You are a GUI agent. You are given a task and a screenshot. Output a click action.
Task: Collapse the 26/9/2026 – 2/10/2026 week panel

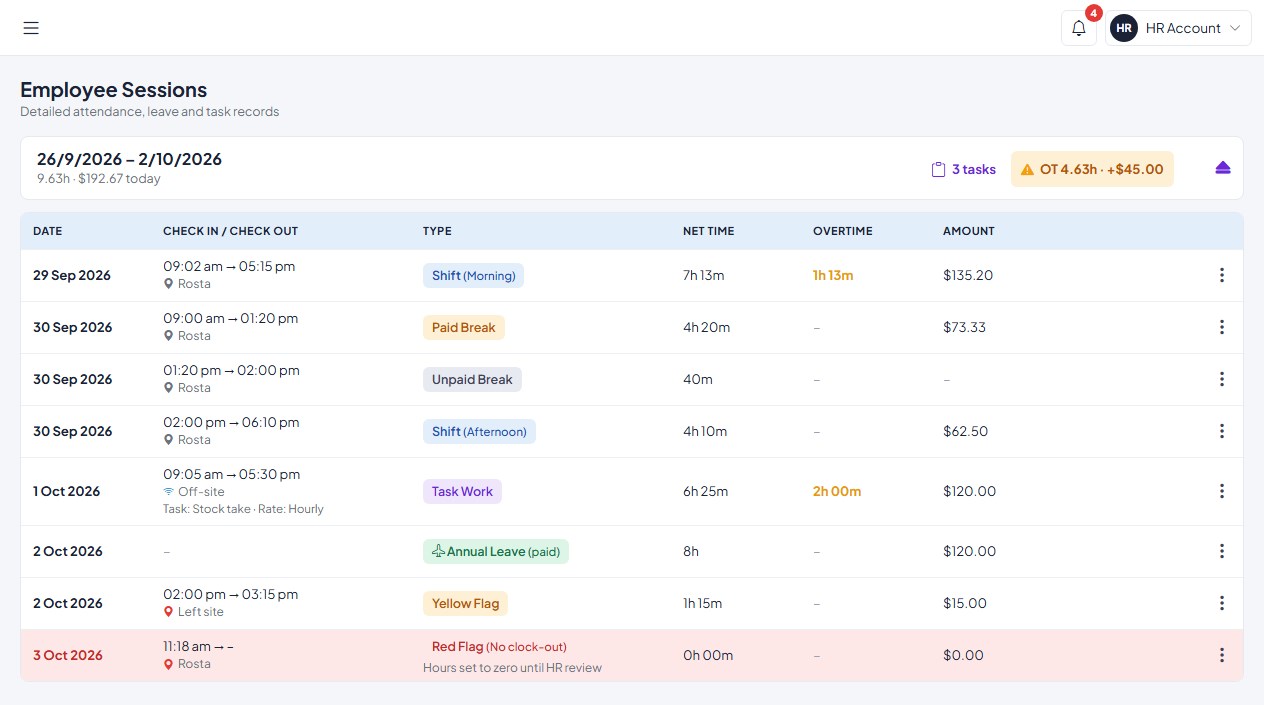tap(1223, 168)
